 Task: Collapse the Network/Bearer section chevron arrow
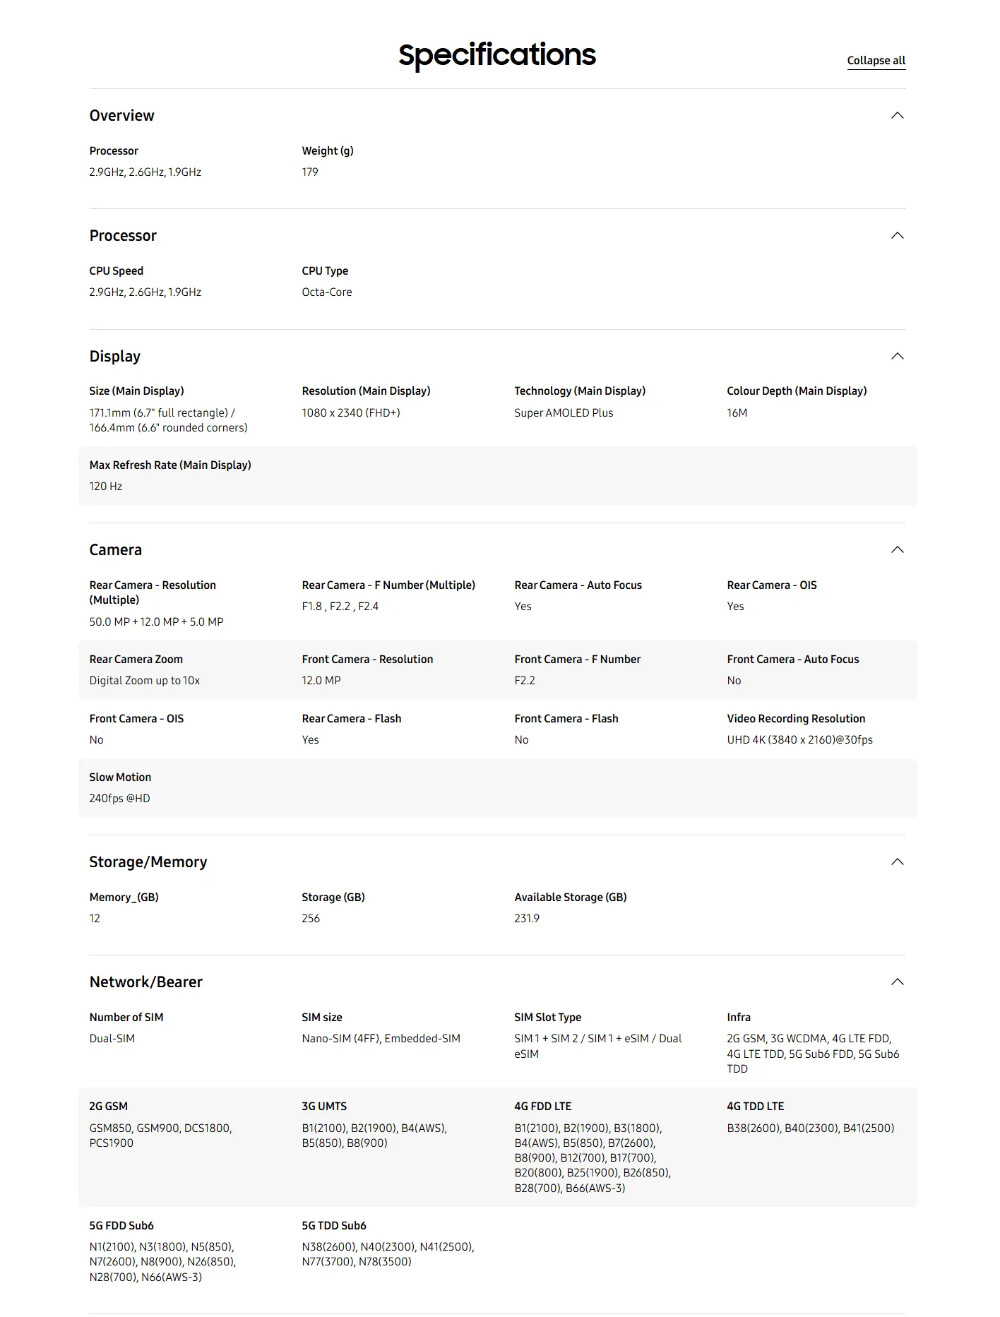click(897, 982)
